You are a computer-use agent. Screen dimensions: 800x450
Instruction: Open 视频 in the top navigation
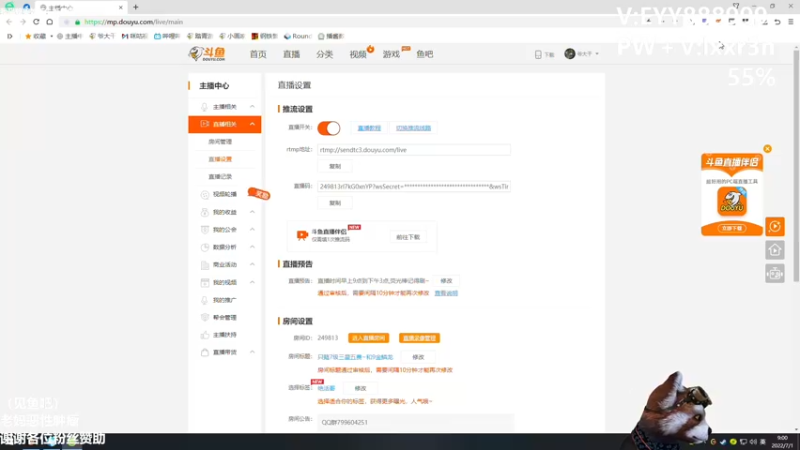point(358,54)
